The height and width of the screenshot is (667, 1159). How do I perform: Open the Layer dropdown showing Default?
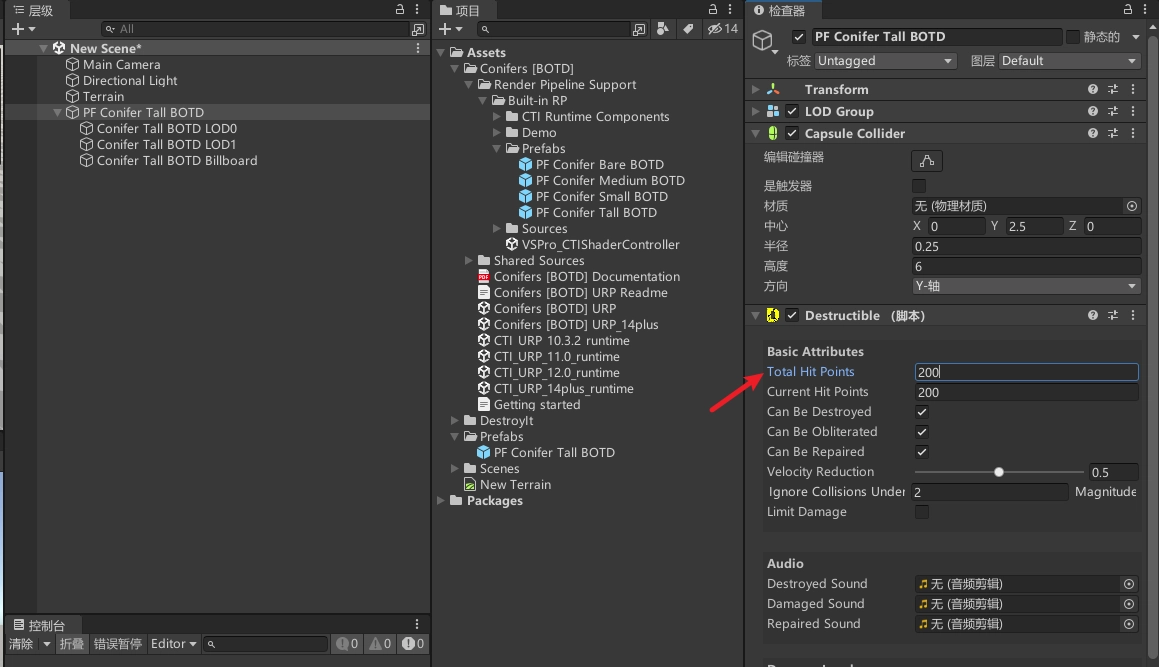[x=1069, y=61]
